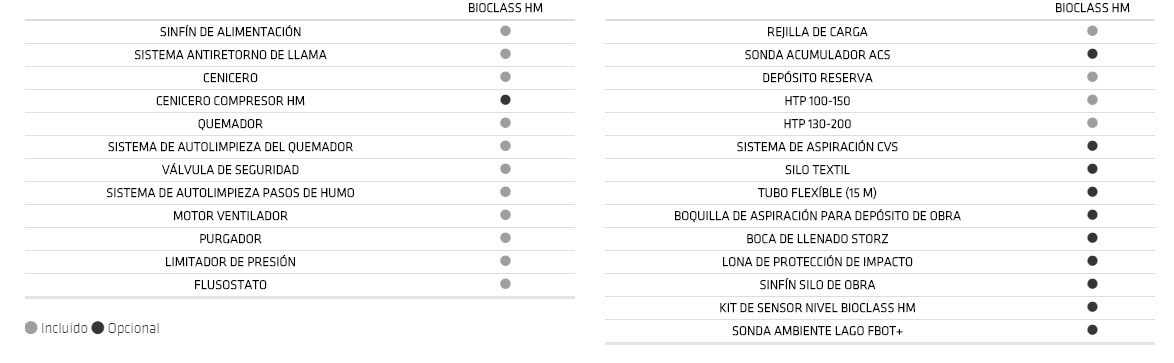1174x363 pixels.
Task: Click the dark Opcional legend dot
Action: [x=97, y=328]
